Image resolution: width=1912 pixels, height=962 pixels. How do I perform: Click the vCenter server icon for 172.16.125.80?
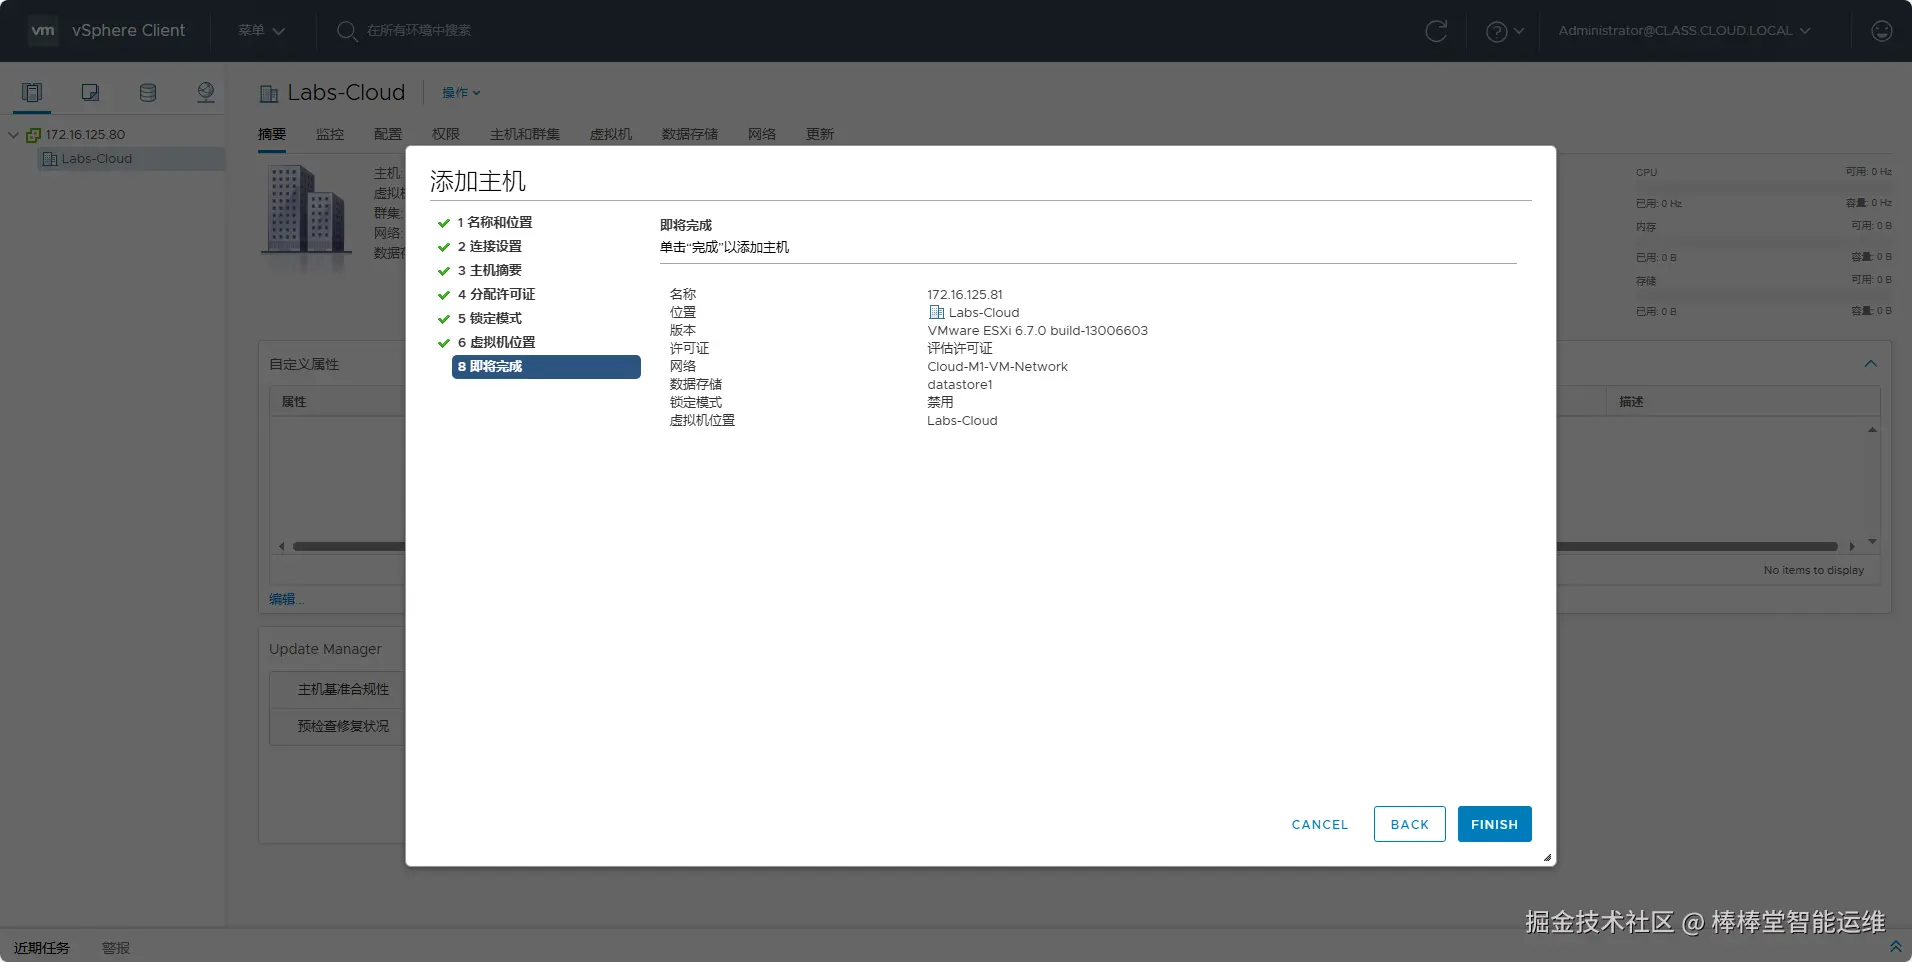(x=33, y=135)
